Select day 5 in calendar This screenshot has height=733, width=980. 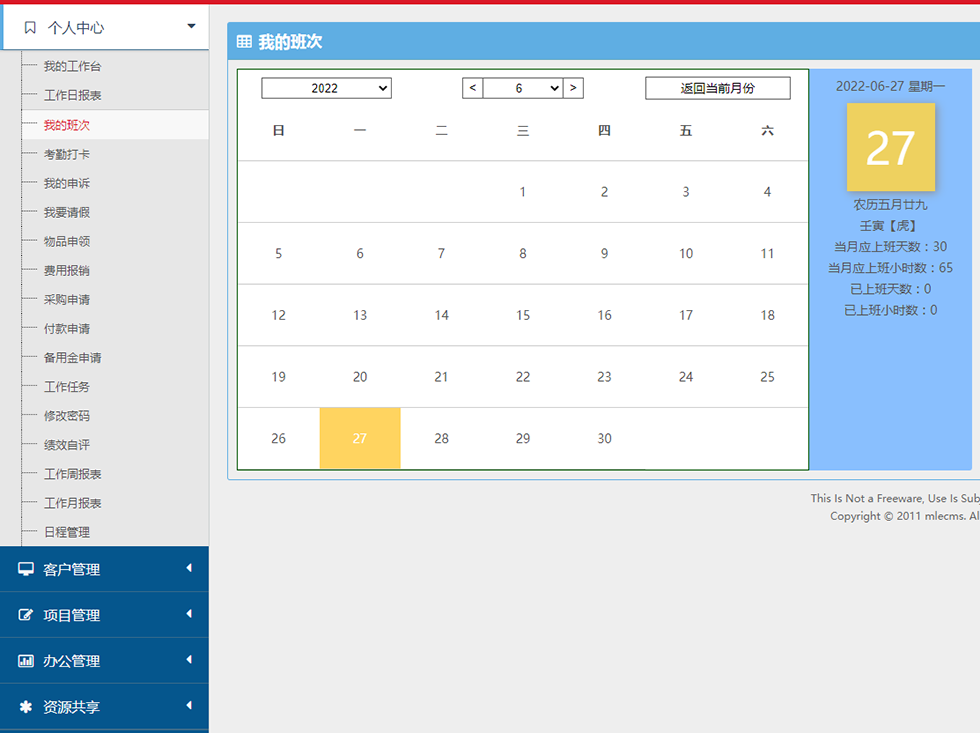point(279,254)
